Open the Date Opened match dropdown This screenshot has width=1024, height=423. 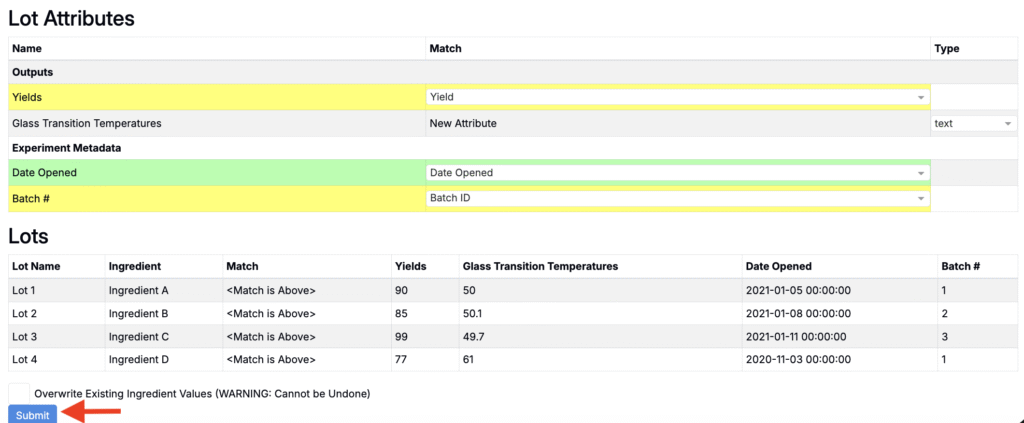click(x=677, y=173)
